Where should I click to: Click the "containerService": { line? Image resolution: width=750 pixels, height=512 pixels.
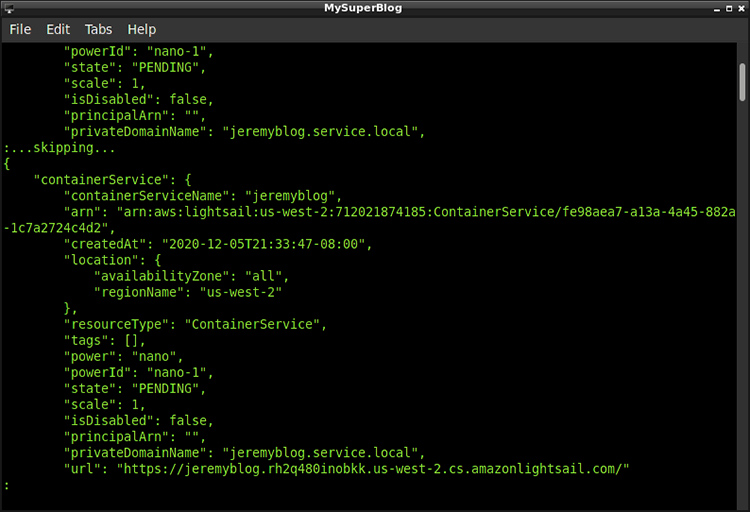coord(112,180)
